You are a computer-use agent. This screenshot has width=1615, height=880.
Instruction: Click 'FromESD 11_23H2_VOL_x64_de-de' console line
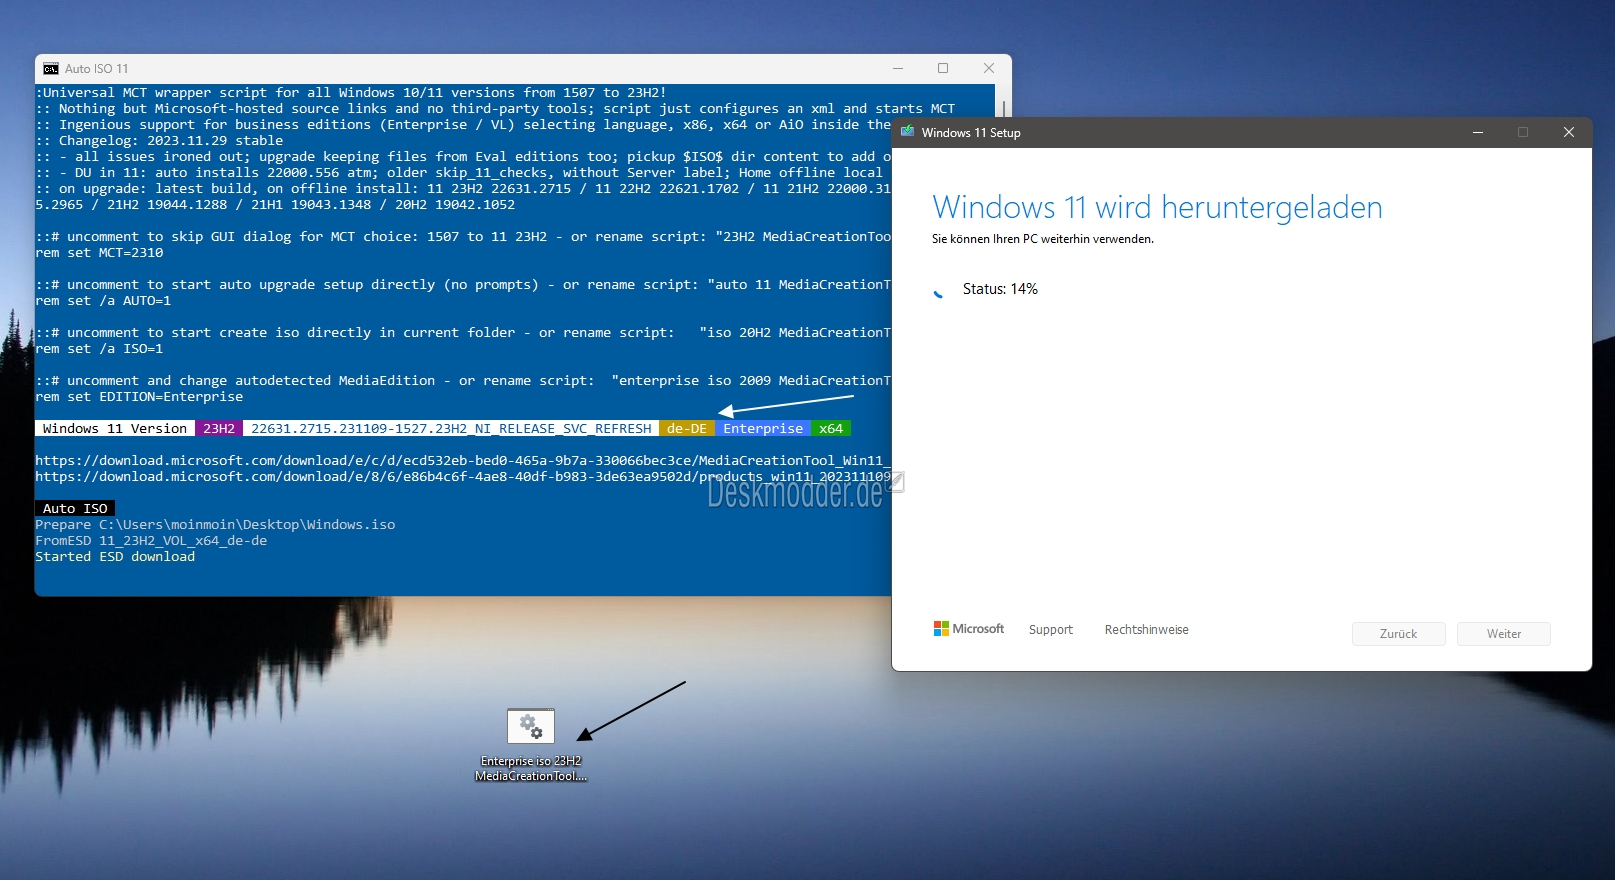tap(151, 541)
